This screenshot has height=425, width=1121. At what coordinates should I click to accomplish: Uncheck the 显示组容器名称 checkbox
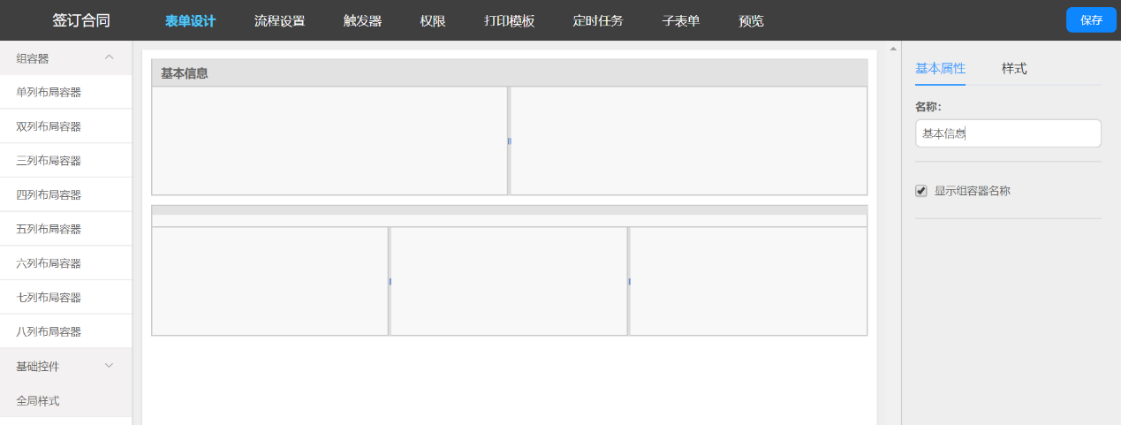tap(921, 191)
